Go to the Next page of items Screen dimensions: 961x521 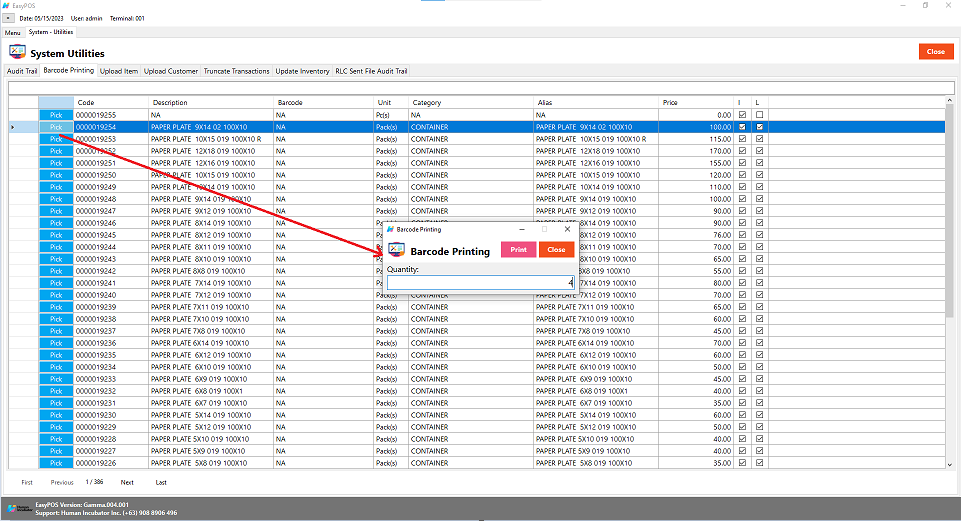tap(127, 482)
